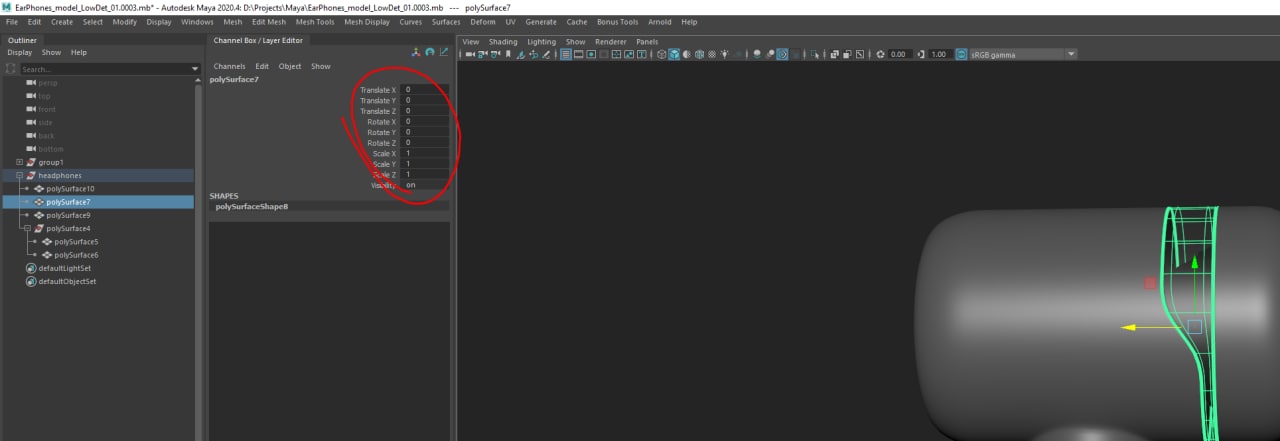Open the Arnold main menu
Image resolution: width=1280 pixels, height=441 pixels.
(x=659, y=21)
